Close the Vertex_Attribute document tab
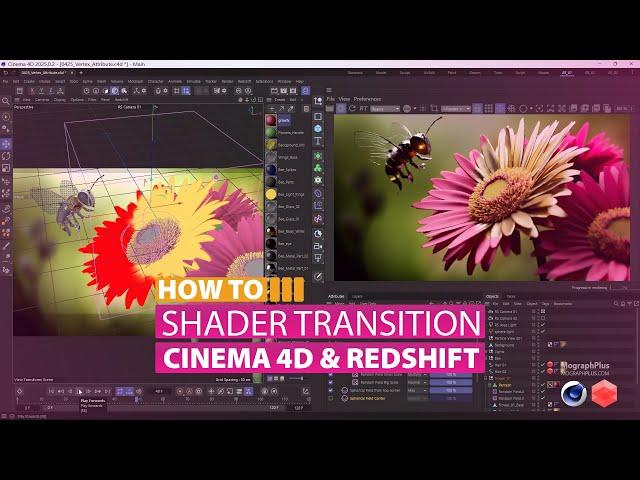Viewport: 640px width, 480px height. pos(72,73)
